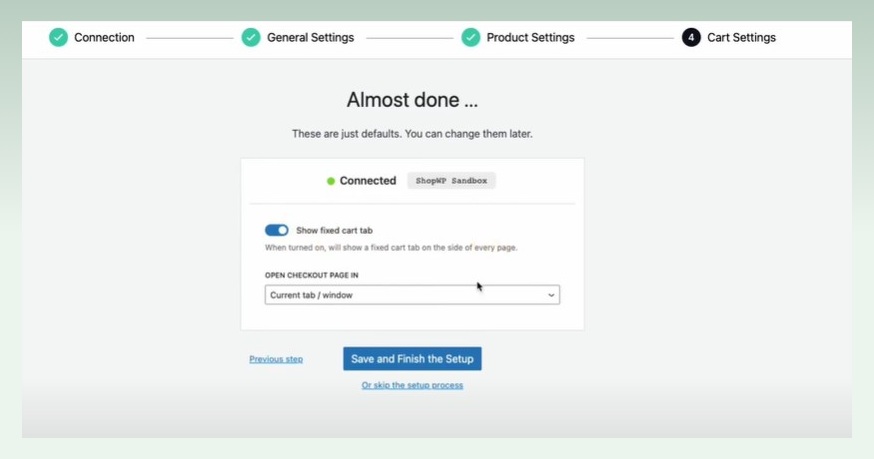Screen dimensions: 874x459
Task: Click the green Connected status dot
Action: (331, 181)
